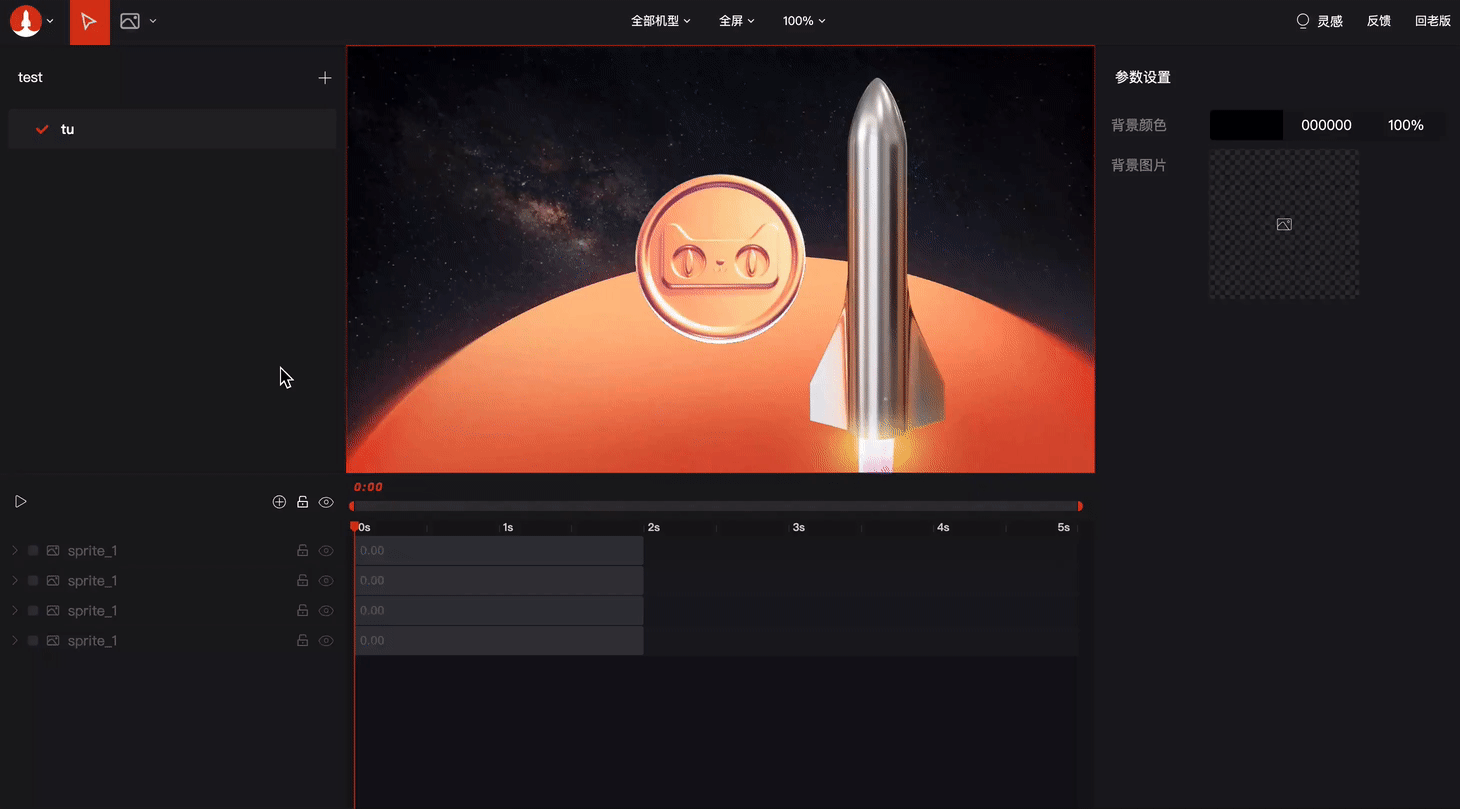The width and height of the screenshot is (1460, 809).
Task: Lock the third sprite_1 layer
Action: point(302,611)
